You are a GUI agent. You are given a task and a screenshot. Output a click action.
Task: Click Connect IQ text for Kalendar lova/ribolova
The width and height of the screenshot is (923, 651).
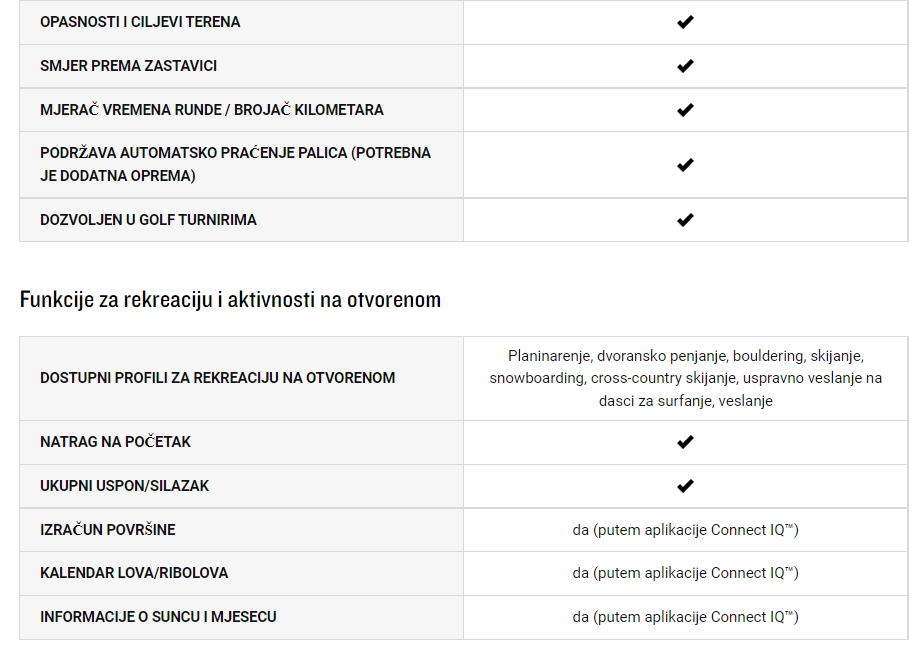(686, 573)
